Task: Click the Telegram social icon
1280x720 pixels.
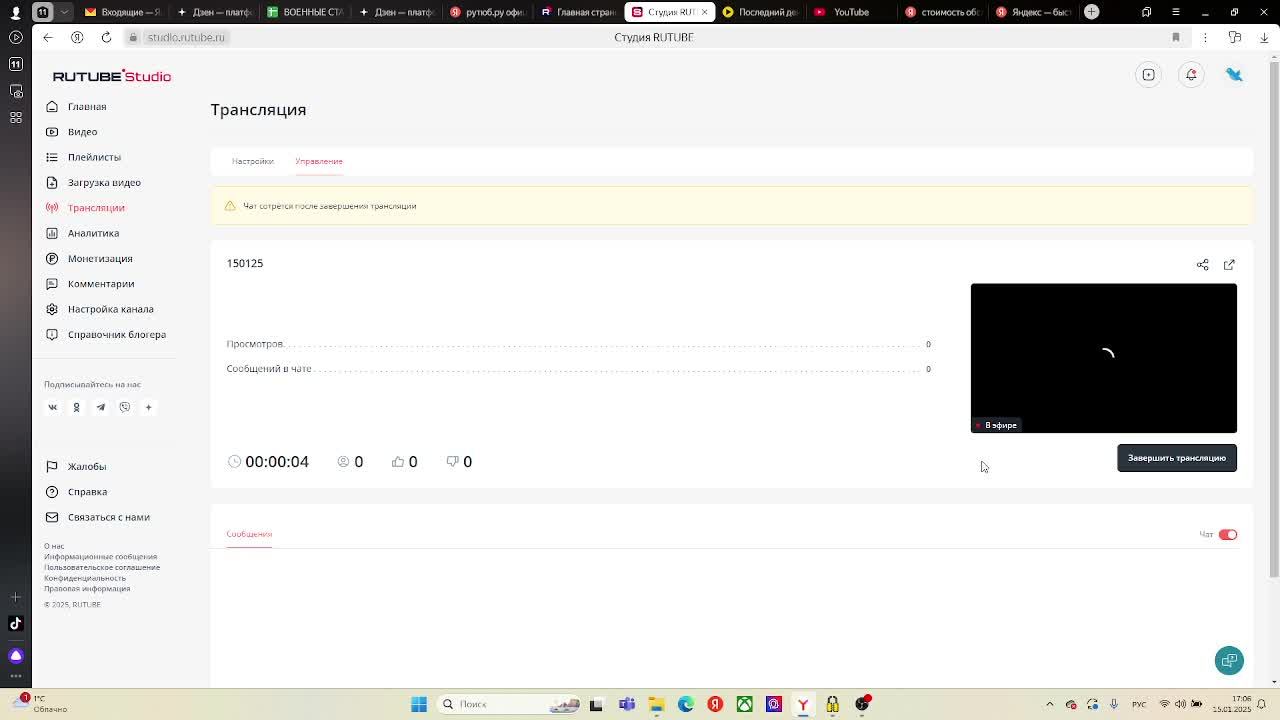Action: [x=100, y=407]
